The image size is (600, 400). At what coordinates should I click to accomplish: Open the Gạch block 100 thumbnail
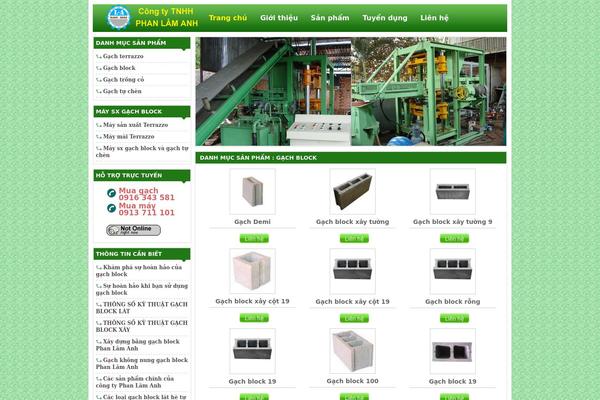[x=352, y=351]
